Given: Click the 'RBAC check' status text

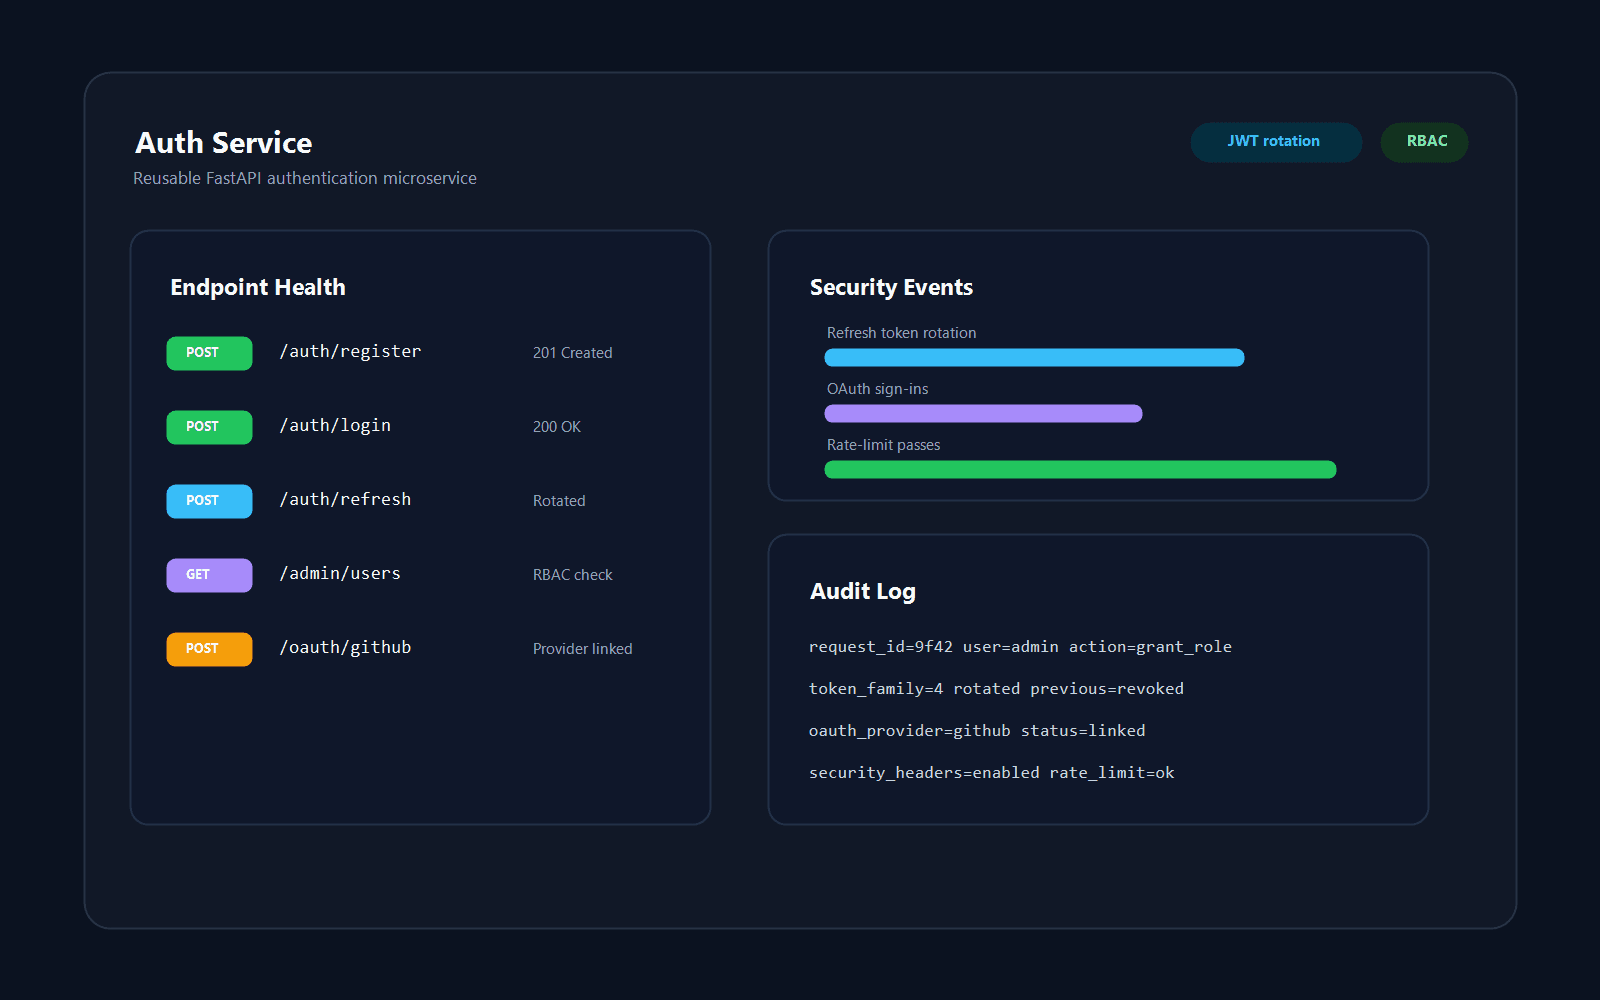Looking at the screenshot, I should (x=572, y=575).
